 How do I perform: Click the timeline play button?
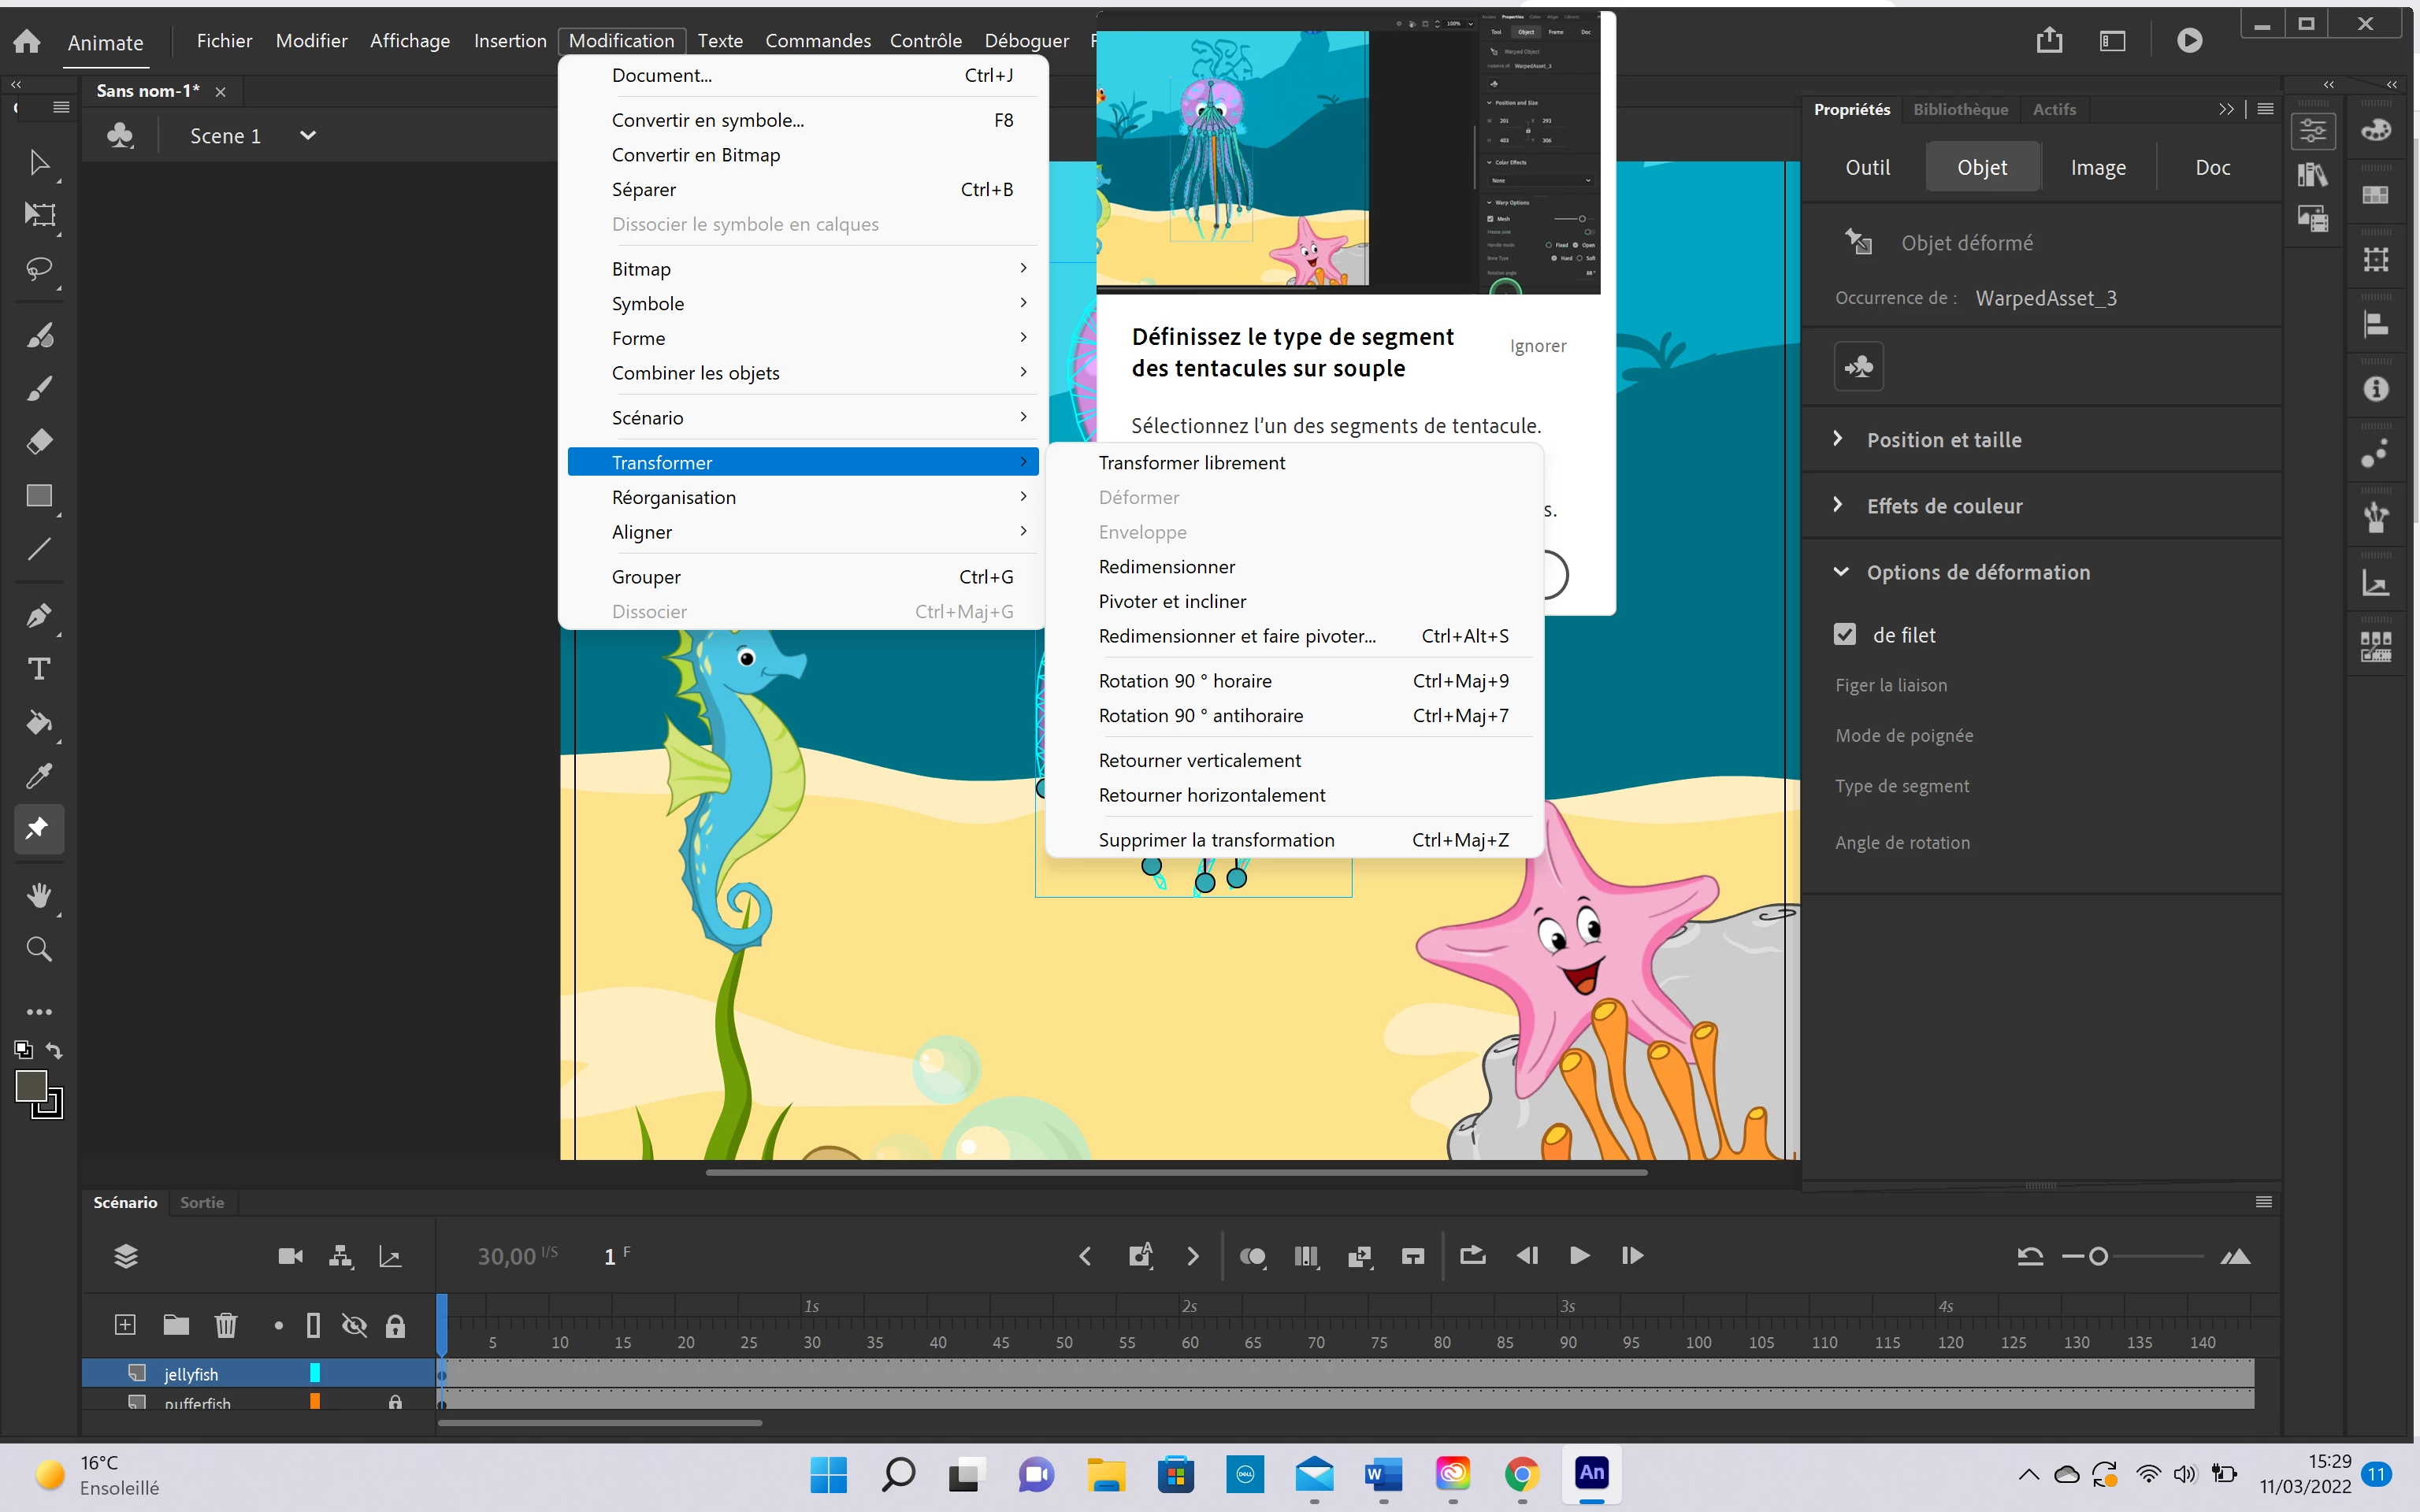[1579, 1256]
